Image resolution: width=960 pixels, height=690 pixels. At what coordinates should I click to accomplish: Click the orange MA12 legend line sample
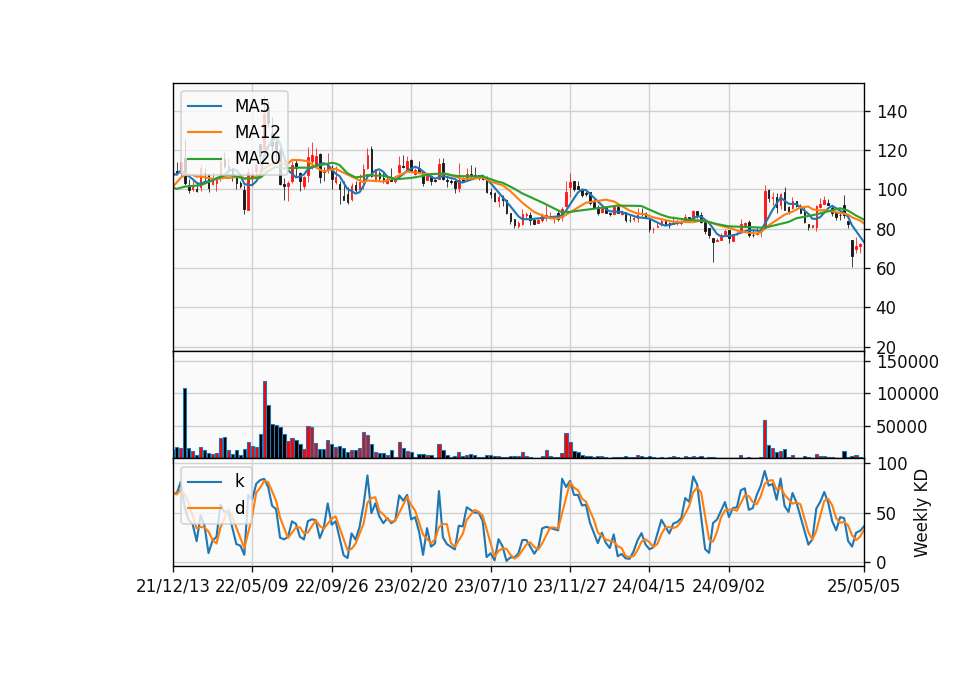coord(204,132)
